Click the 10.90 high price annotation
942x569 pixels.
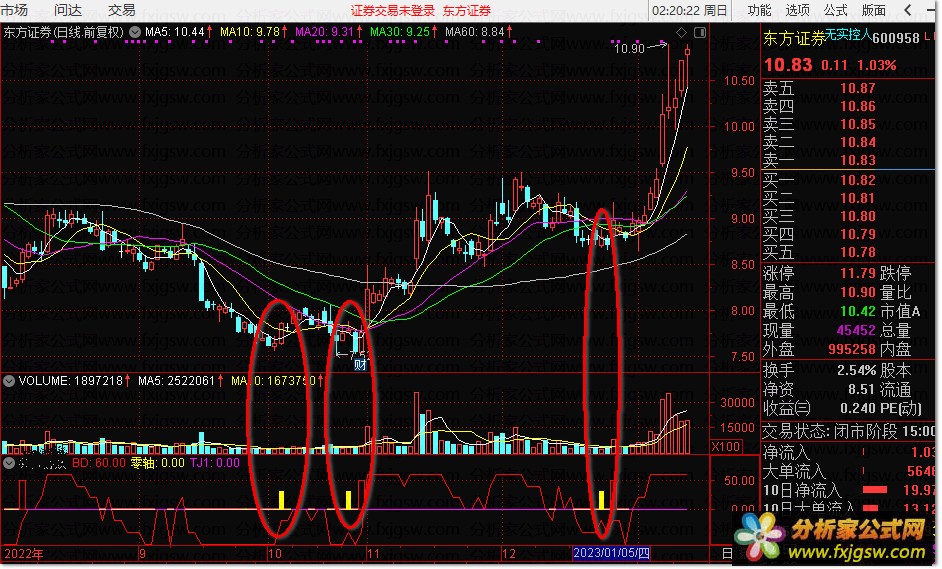tap(629, 49)
